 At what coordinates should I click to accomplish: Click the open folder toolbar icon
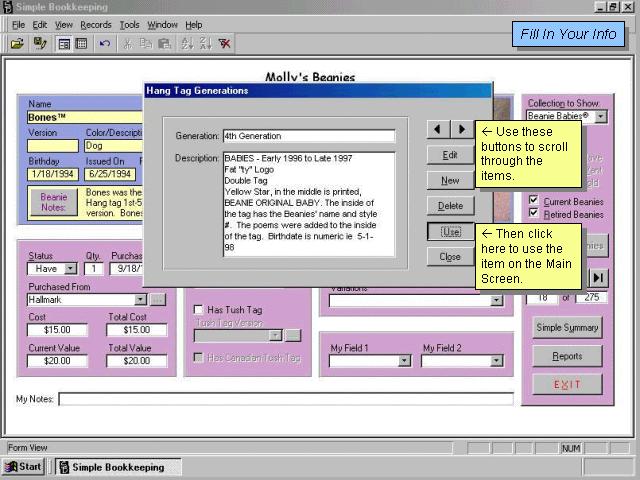(17, 44)
